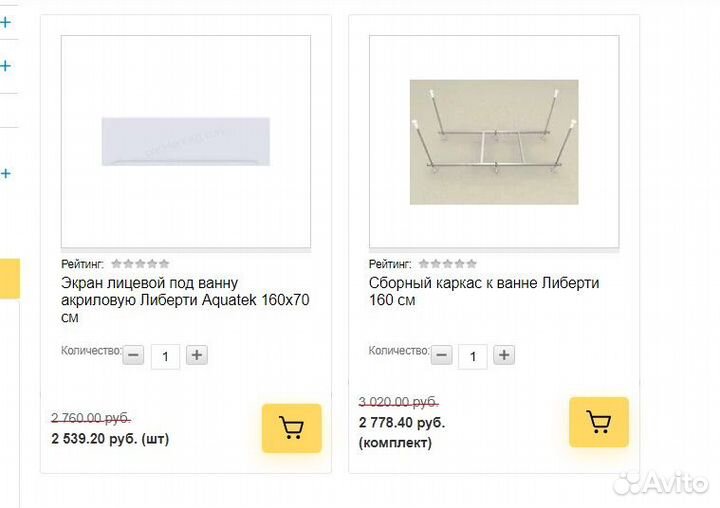Open the metal frame product image
720x508 pixels.
point(493,142)
